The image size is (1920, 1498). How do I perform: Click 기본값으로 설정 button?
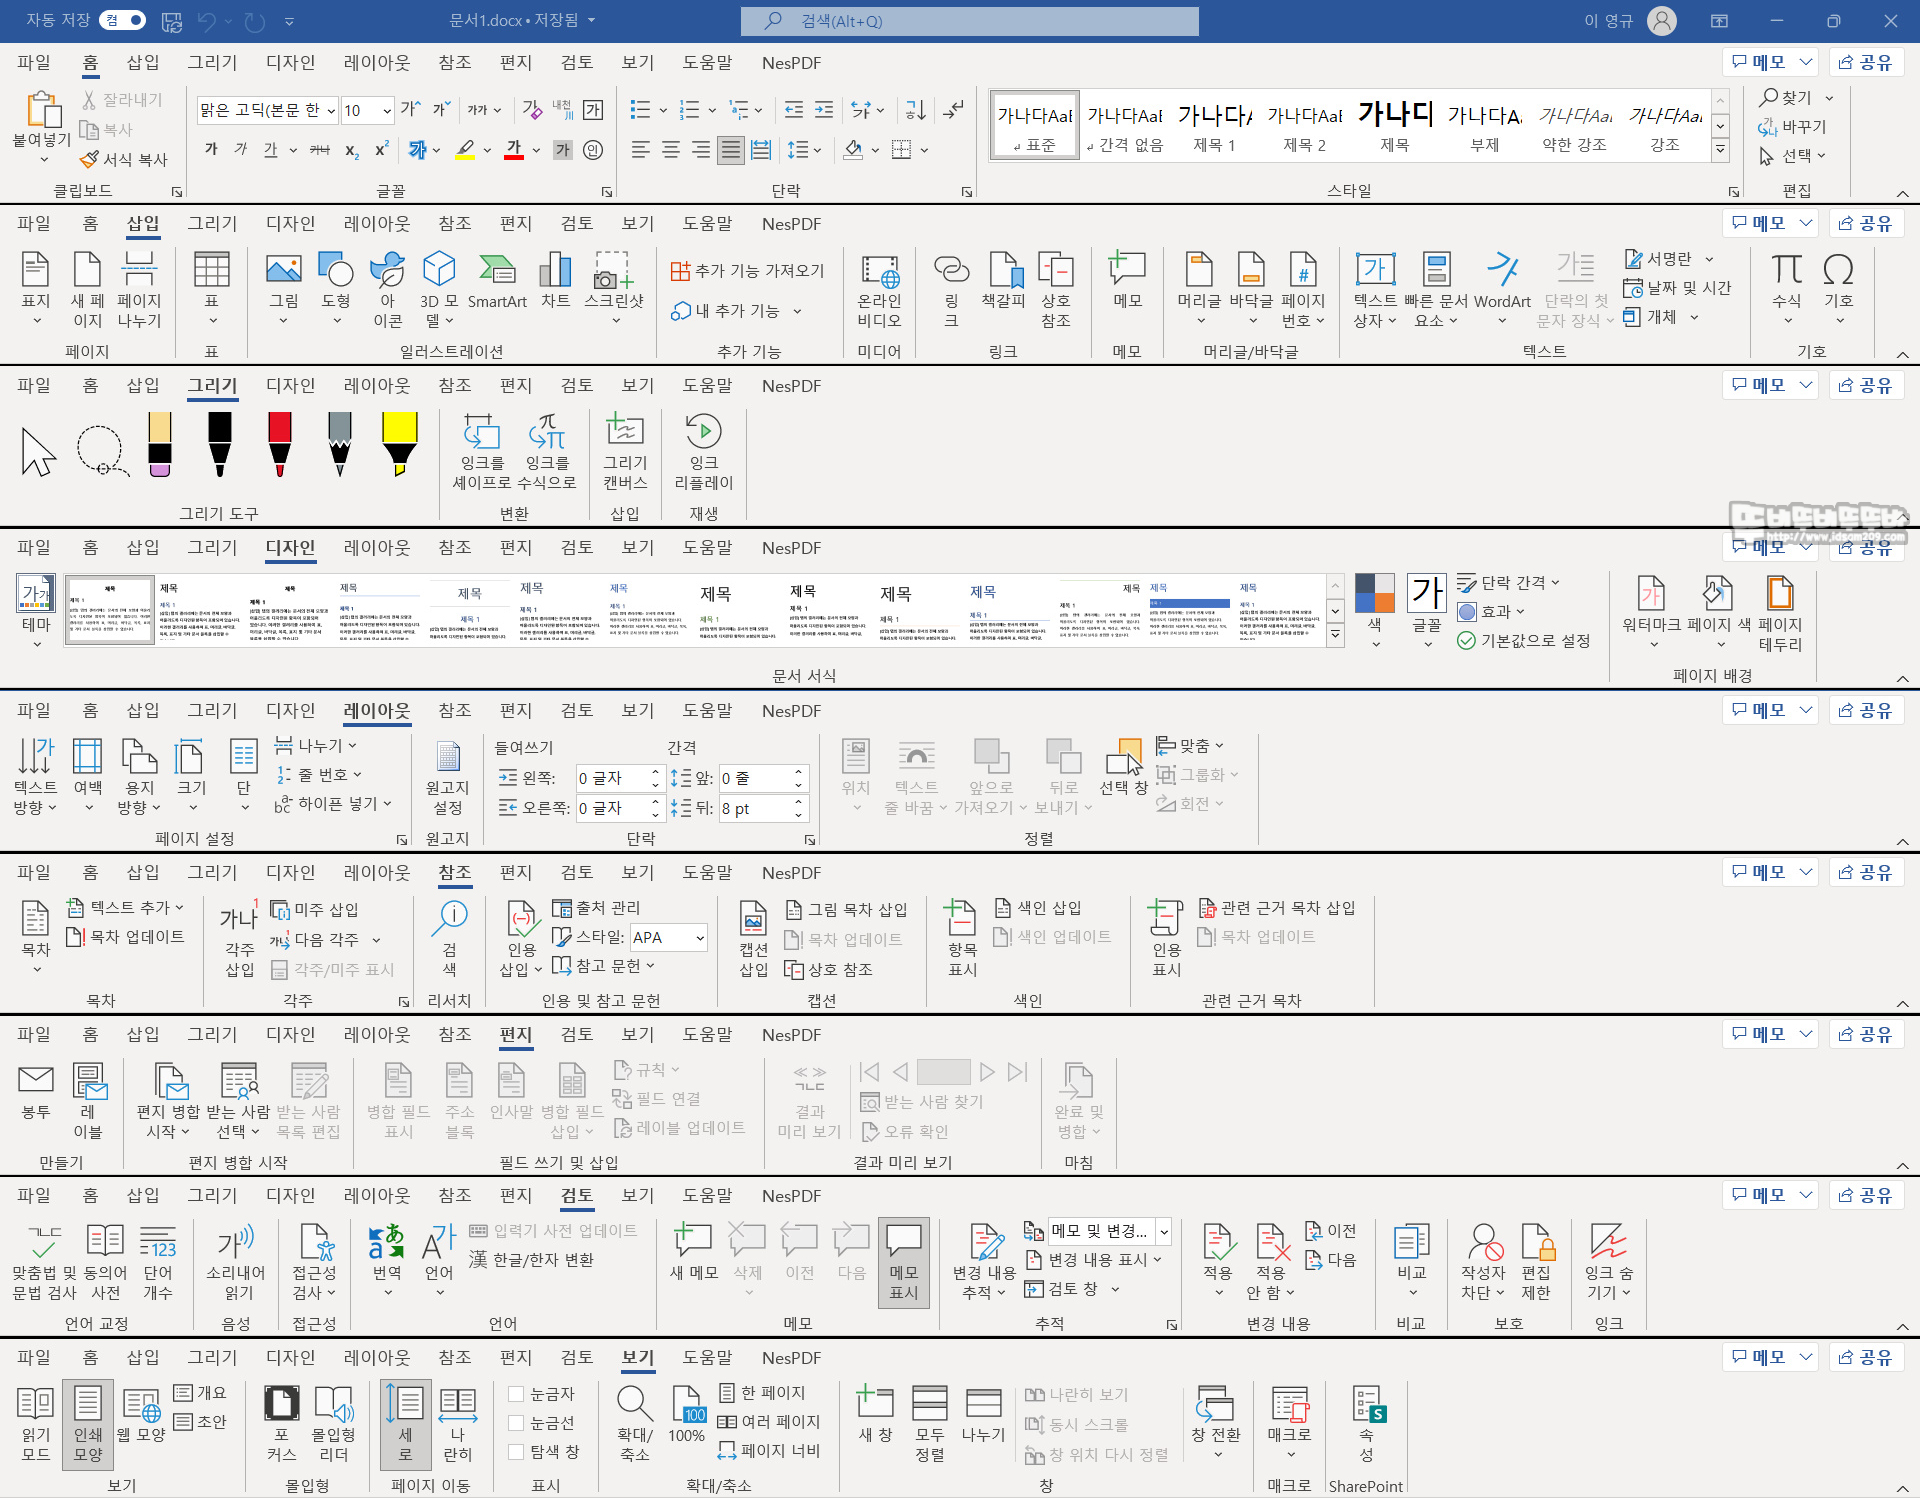coord(1523,640)
